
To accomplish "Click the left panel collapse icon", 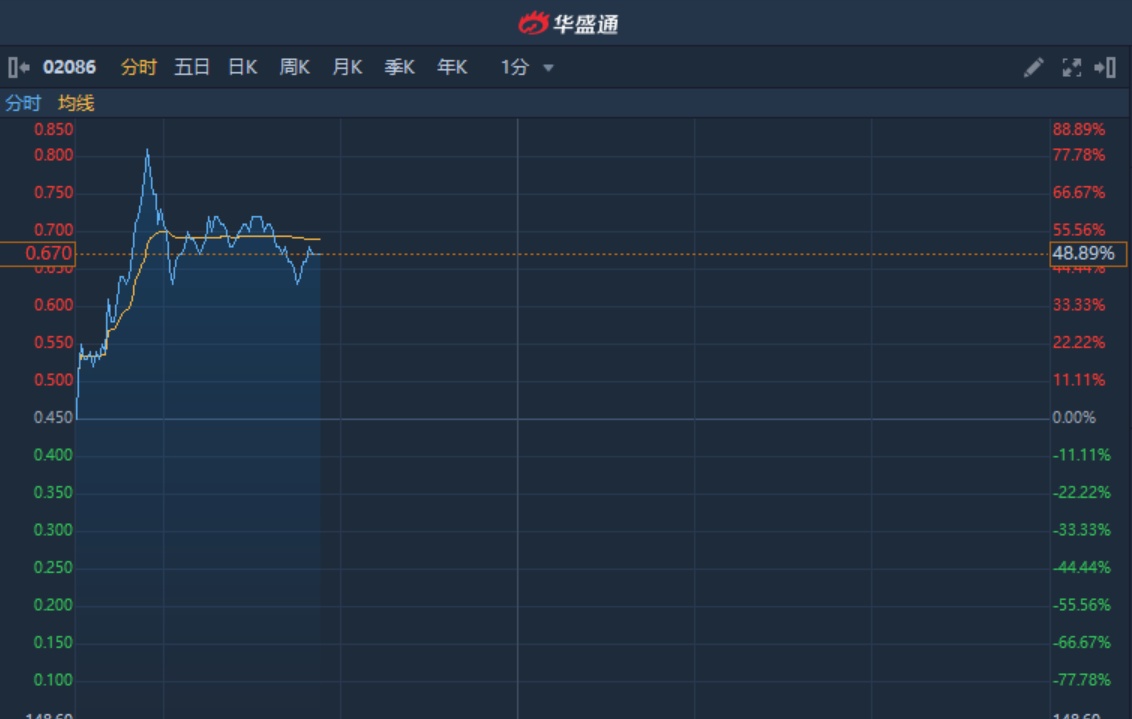I will (x=18, y=68).
